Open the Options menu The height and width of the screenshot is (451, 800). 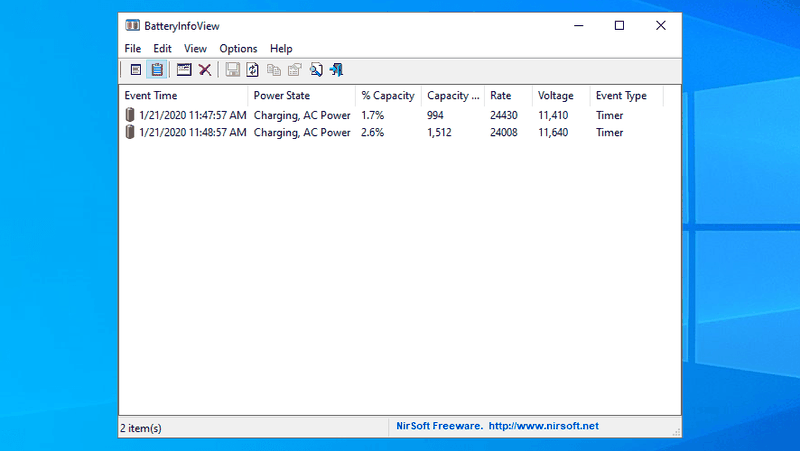tap(238, 48)
